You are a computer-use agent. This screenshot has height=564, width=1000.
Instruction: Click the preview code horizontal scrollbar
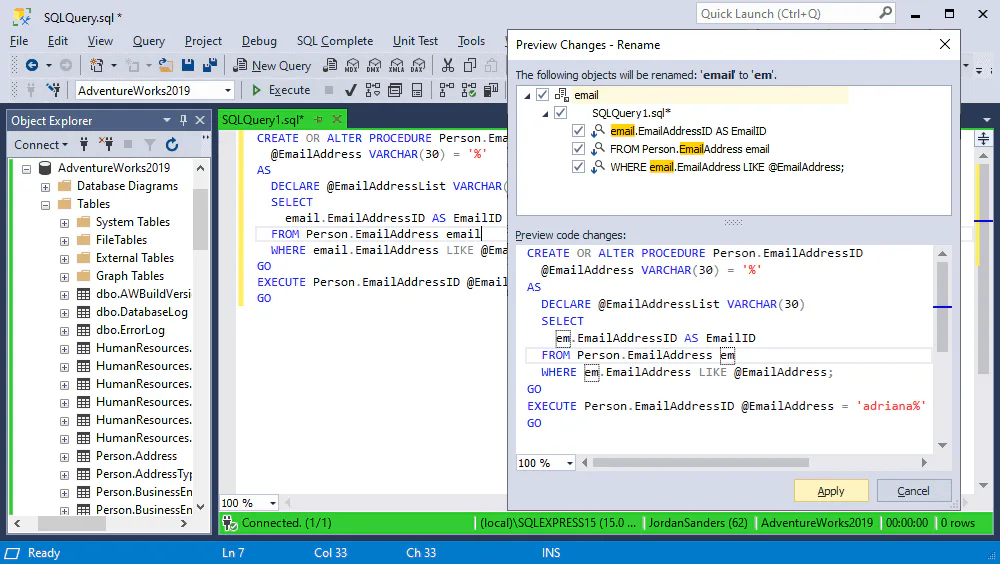coord(700,463)
